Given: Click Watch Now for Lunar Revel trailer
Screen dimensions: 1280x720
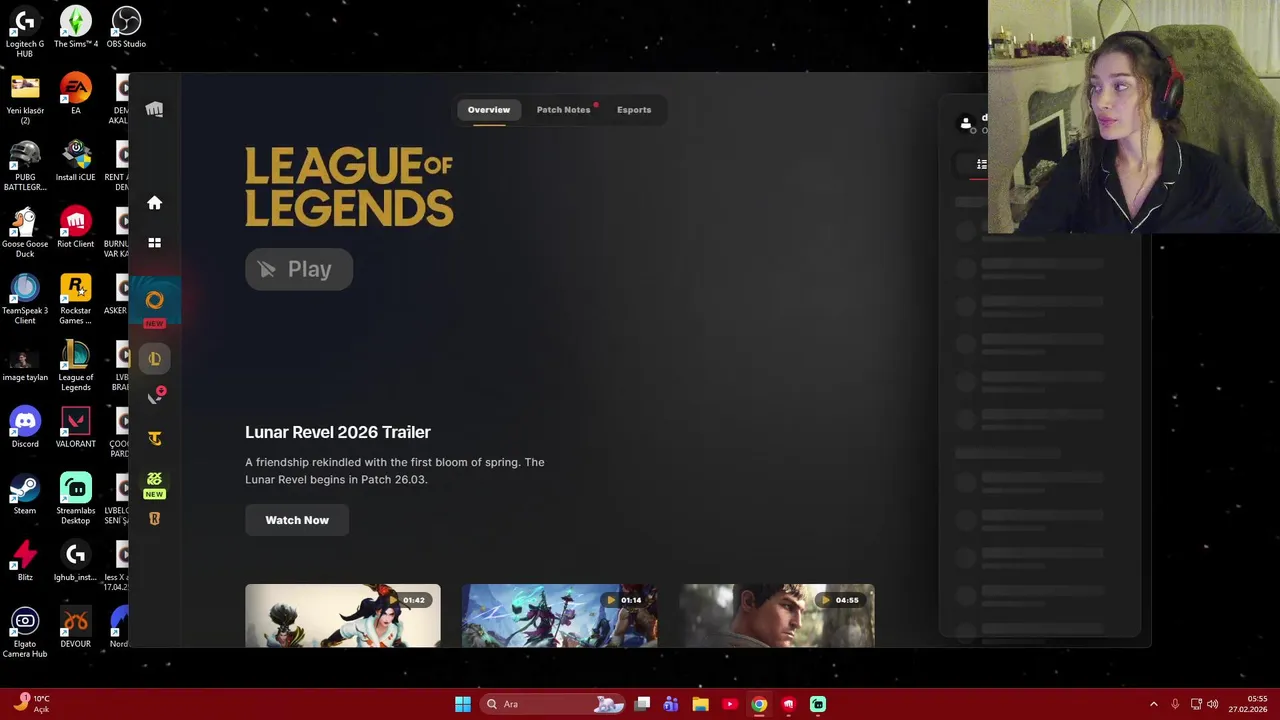Looking at the screenshot, I should point(297,520).
